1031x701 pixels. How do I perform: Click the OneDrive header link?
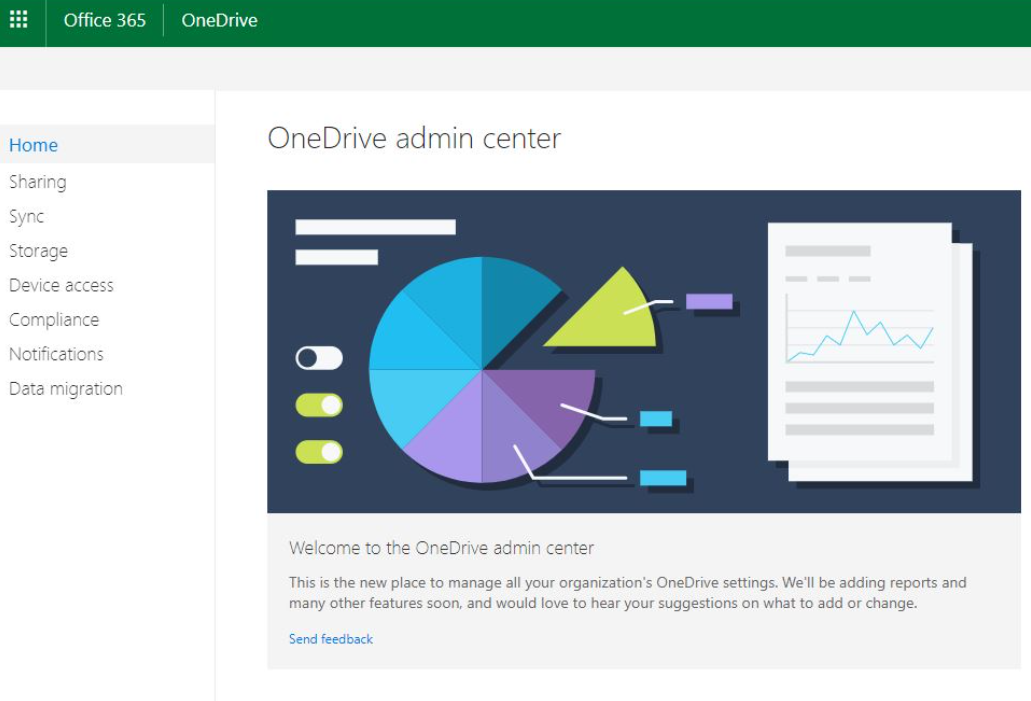click(x=220, y=20)
